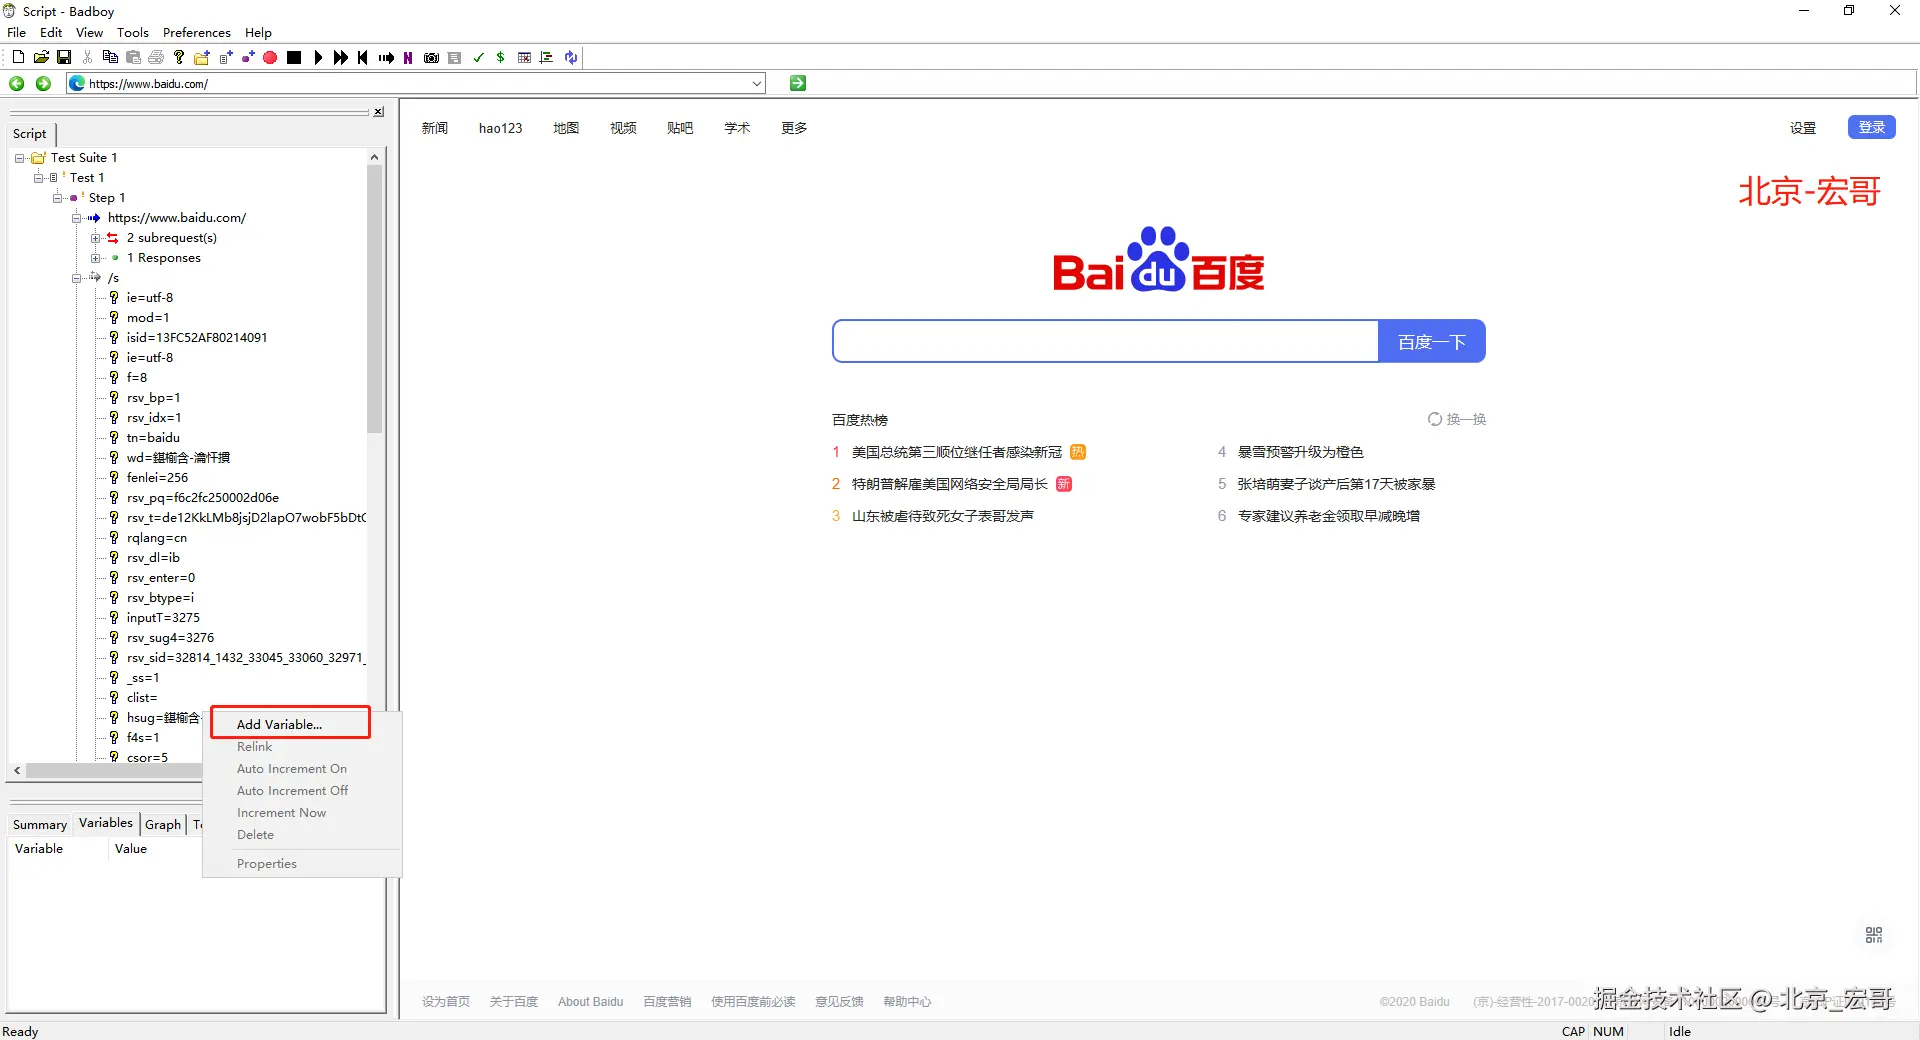Viewport: 1920px width, 1040px height.
Task: Open the timeline chart icon in the toolbar
Action: (547, 58)
